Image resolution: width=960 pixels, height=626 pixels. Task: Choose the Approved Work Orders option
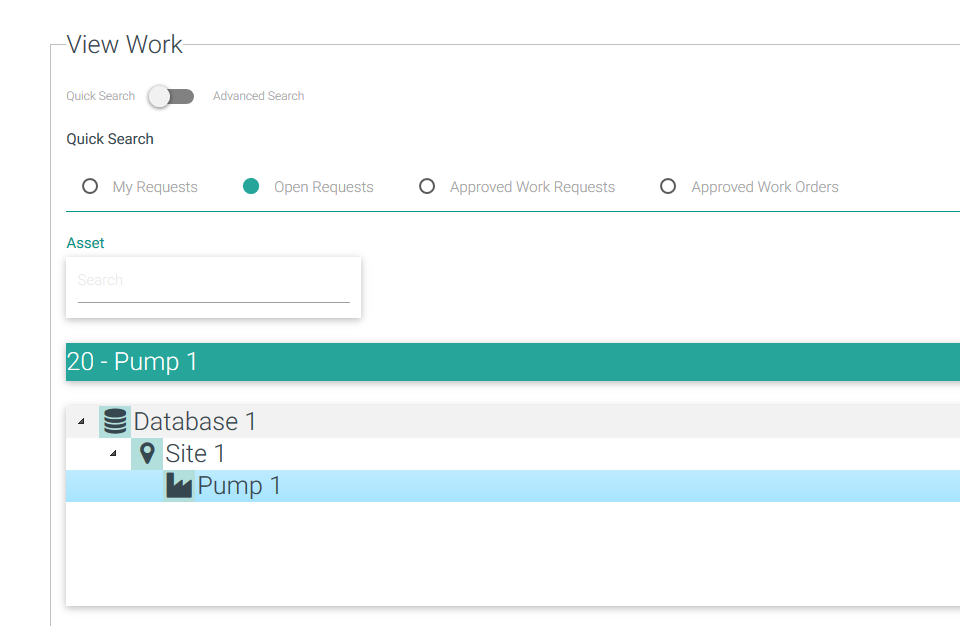[x=668, y=186]
